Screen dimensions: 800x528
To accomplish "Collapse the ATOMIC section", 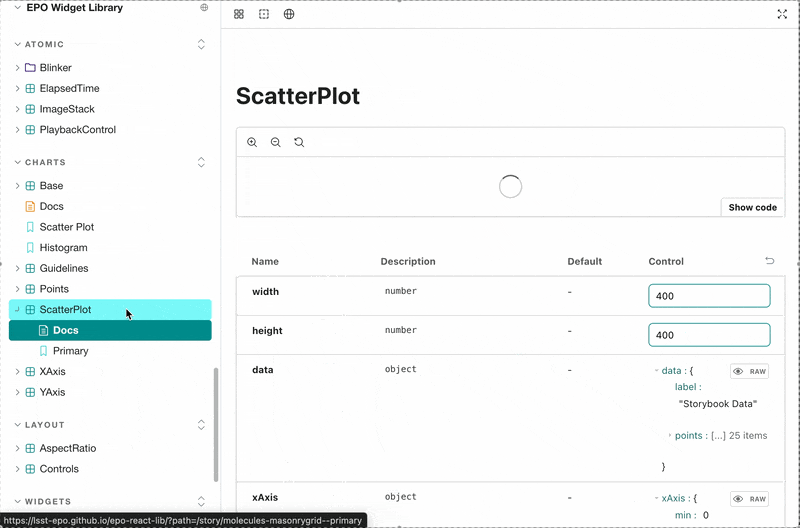I will point(201,44).
